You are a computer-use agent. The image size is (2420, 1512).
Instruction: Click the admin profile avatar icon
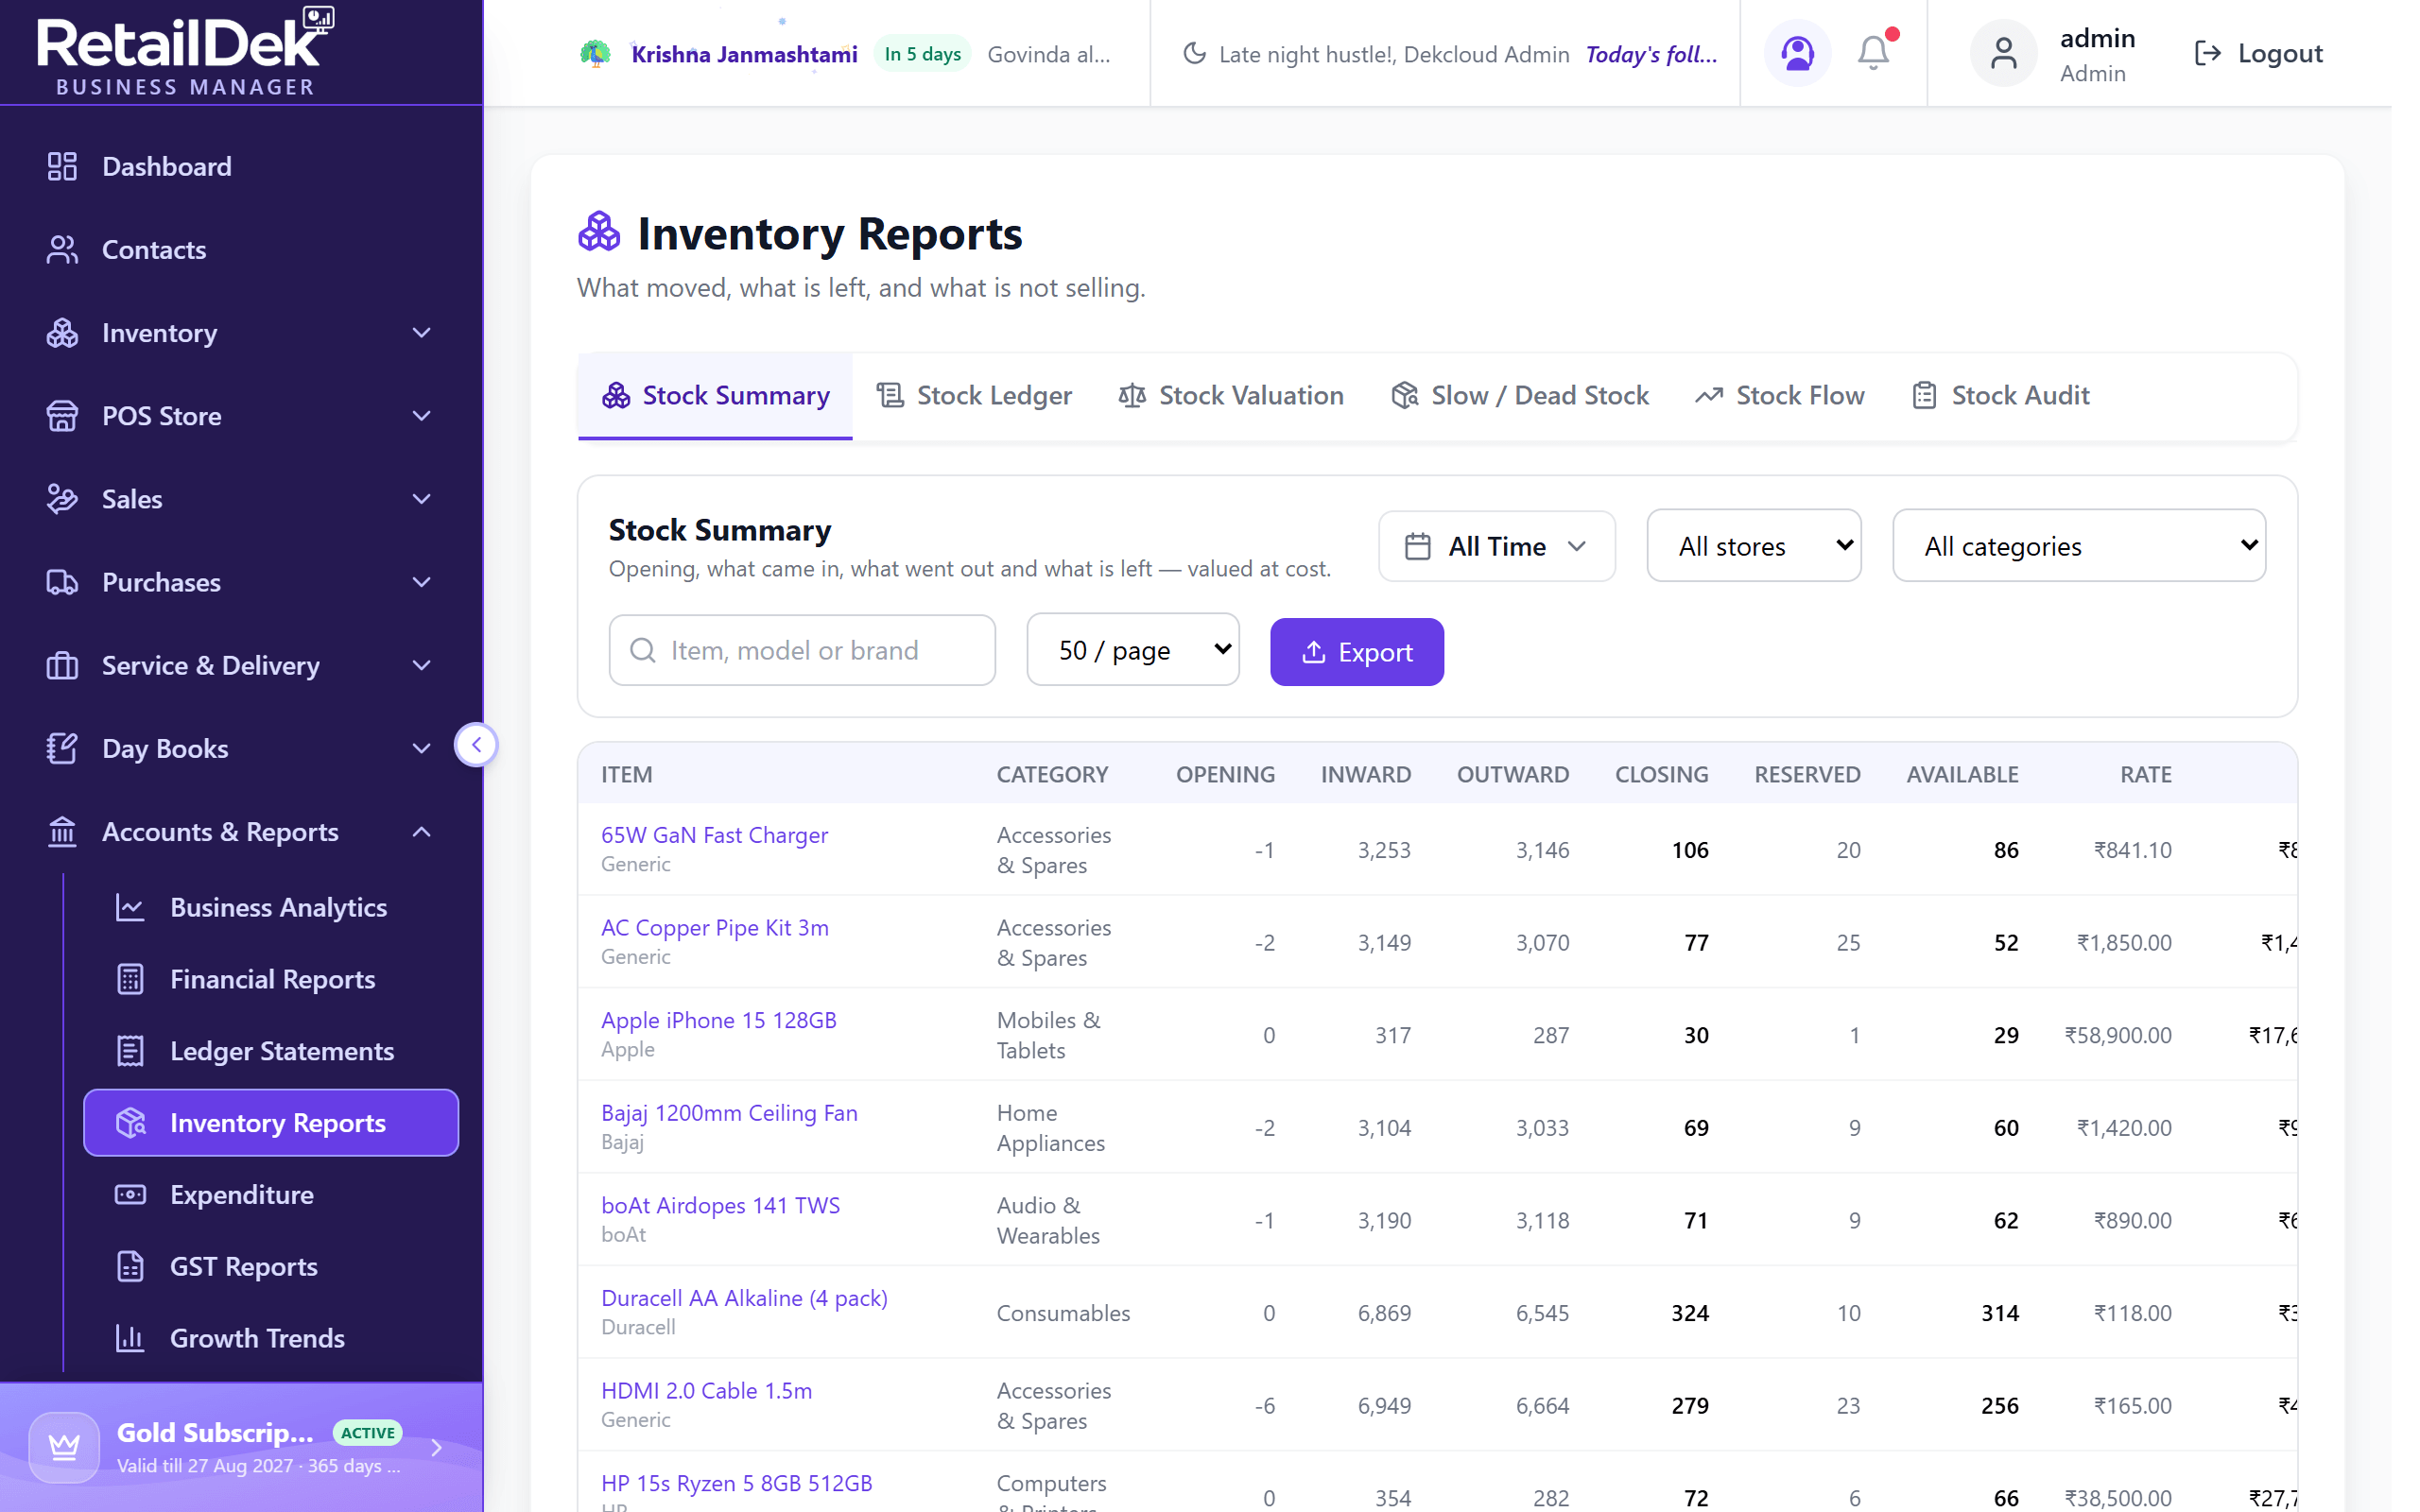point(2003,53)
